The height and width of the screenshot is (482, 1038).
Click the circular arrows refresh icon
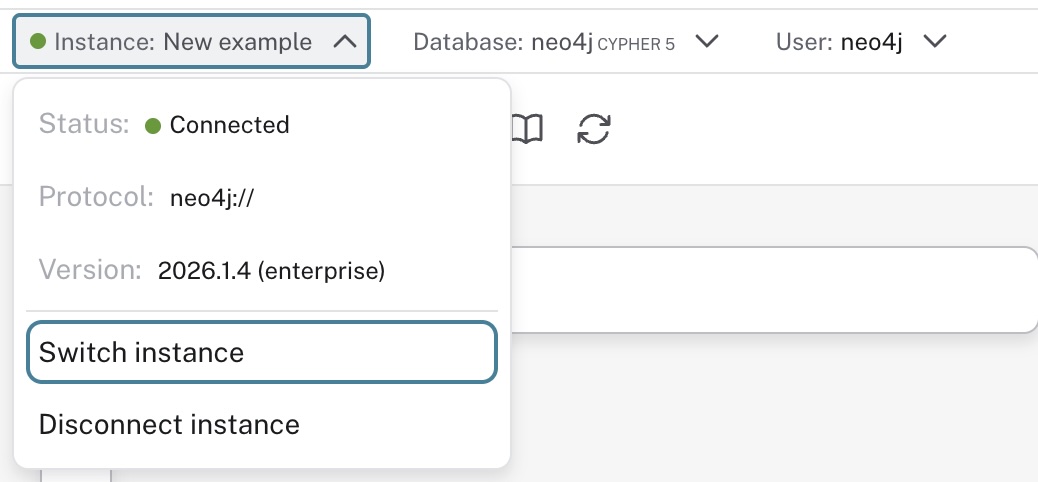tap(594, 129)
